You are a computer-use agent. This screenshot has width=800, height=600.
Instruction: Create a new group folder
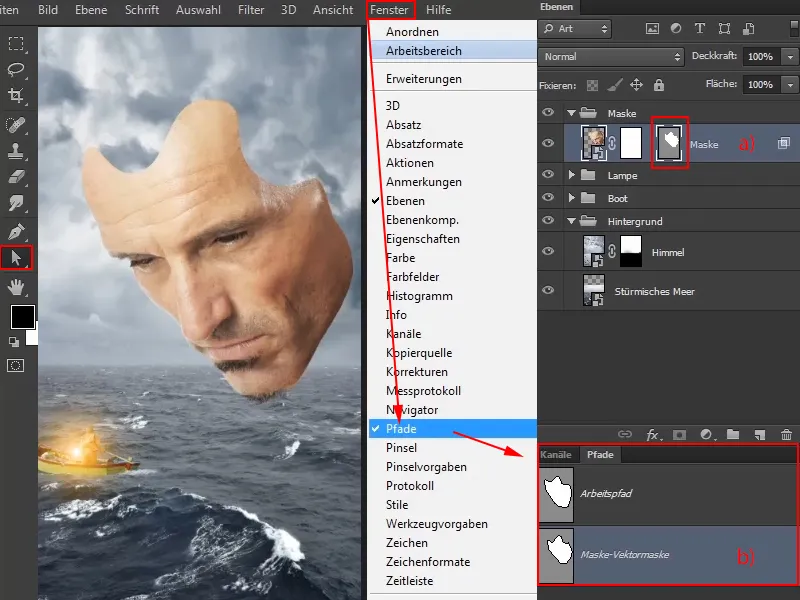pyautogui.click(x=733, y=435)
